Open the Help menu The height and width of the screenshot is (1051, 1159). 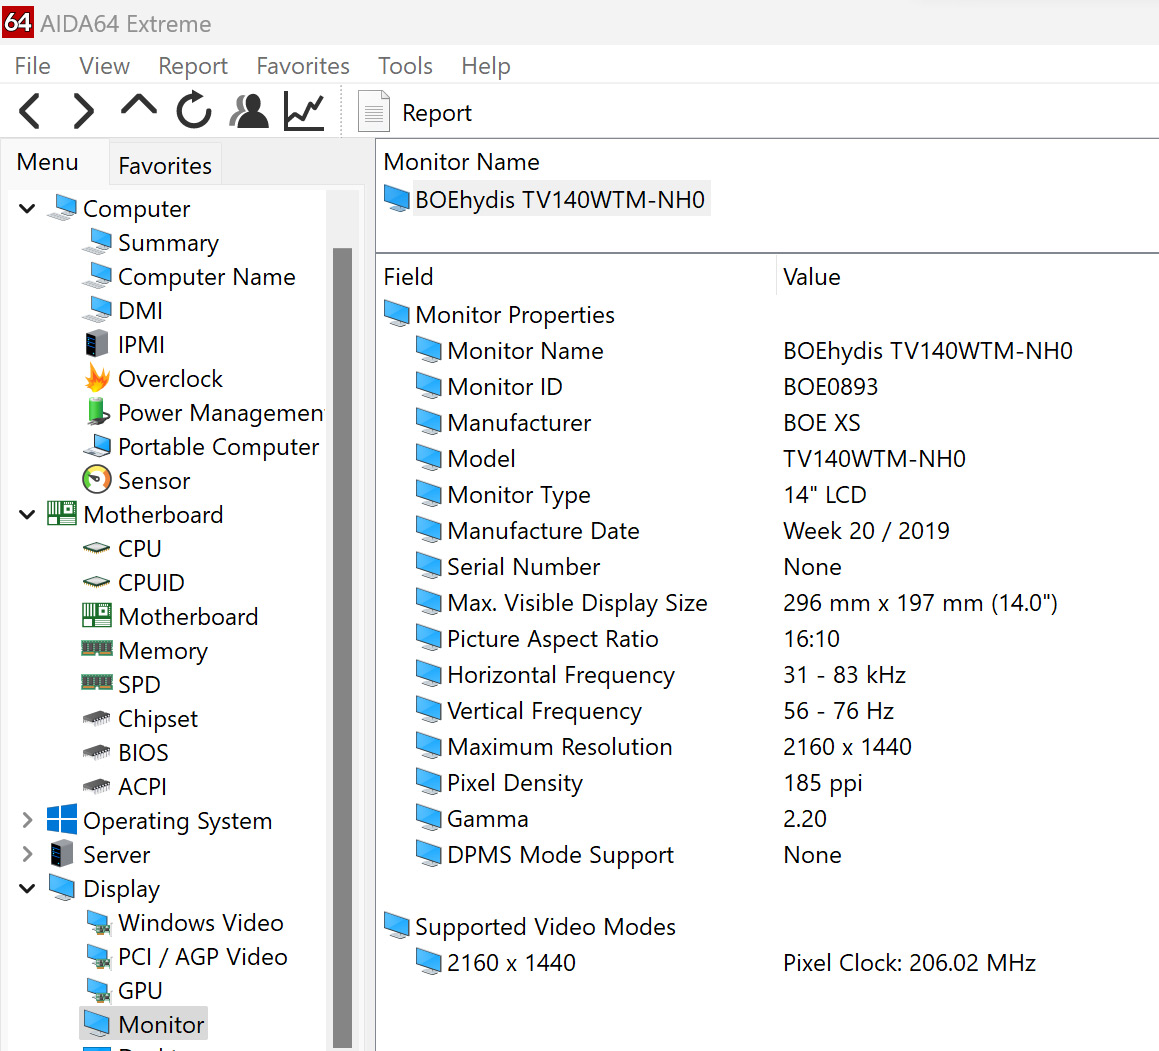[x=486, y=66]
